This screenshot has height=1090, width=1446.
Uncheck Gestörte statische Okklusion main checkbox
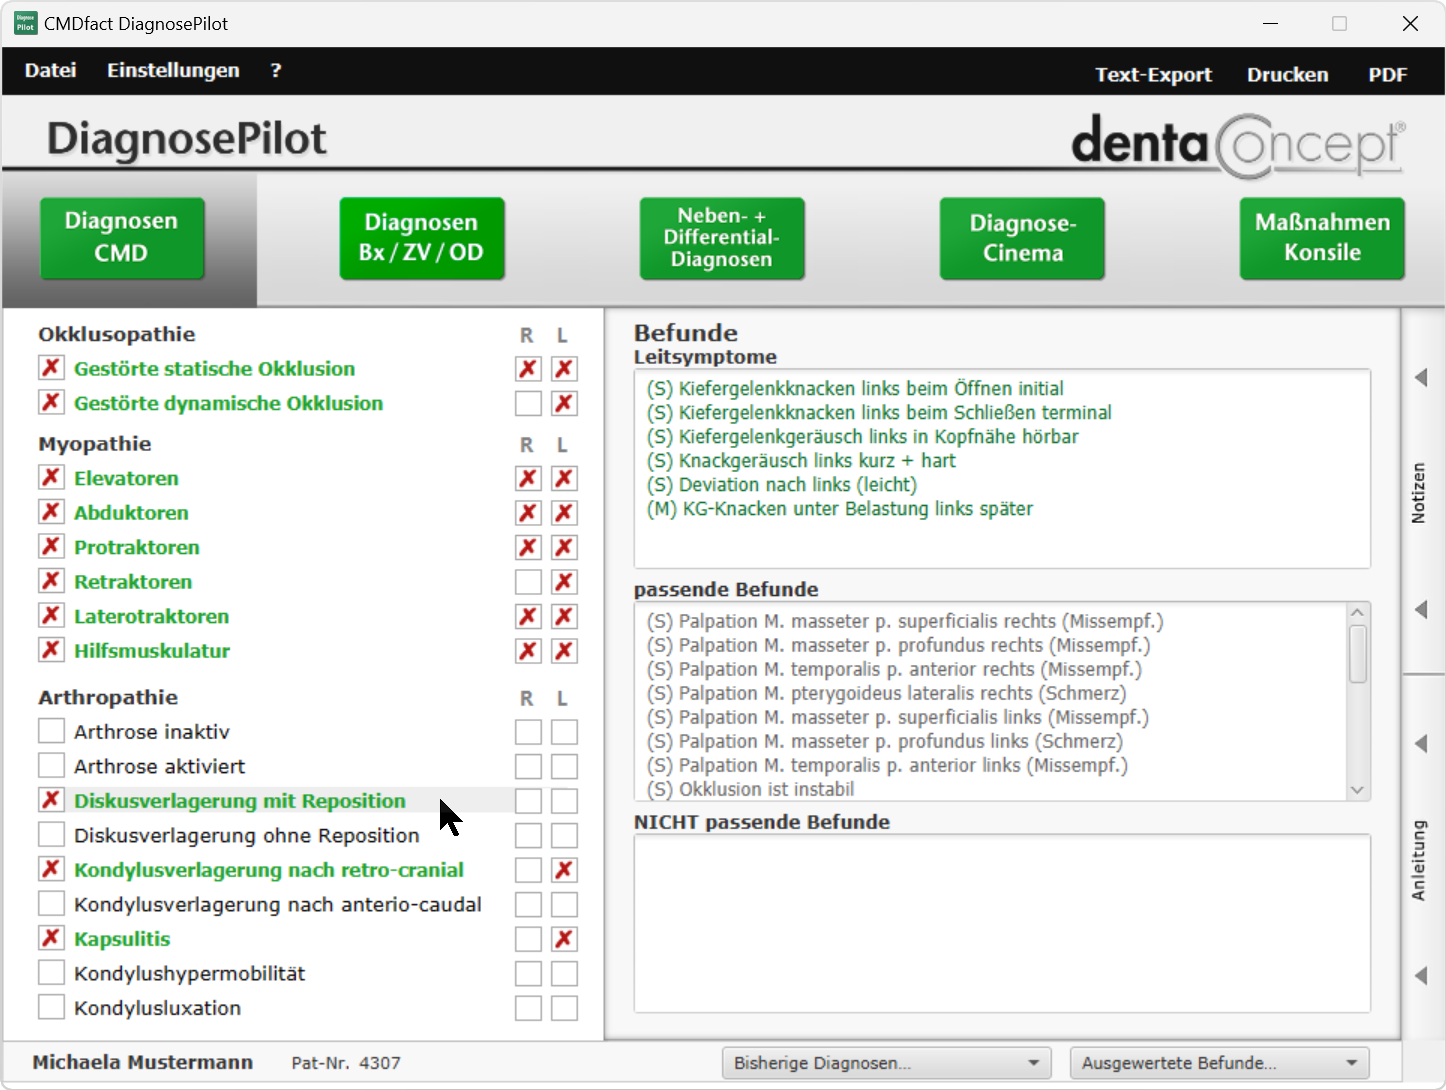click(51, 368)
